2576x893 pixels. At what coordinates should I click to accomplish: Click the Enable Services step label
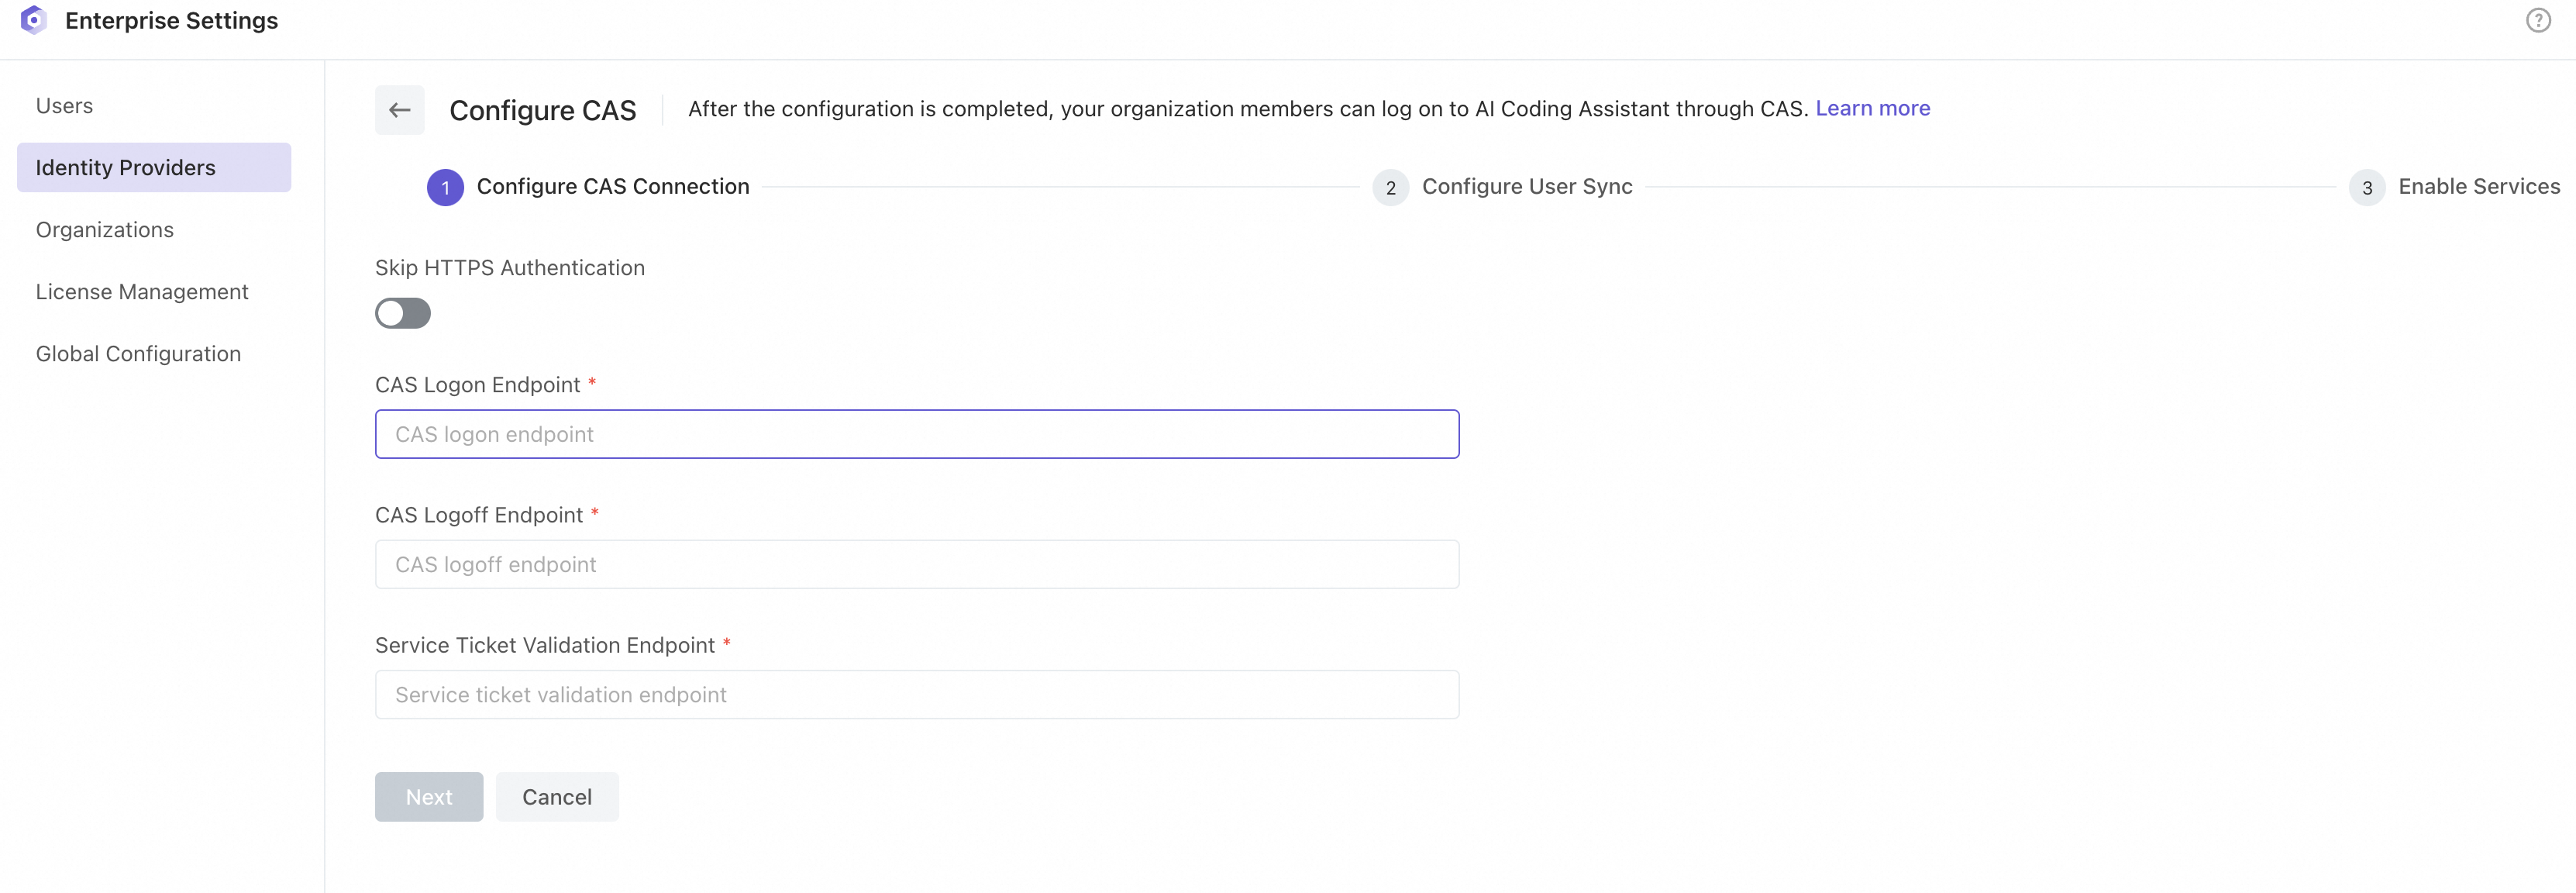point(2478,186)
